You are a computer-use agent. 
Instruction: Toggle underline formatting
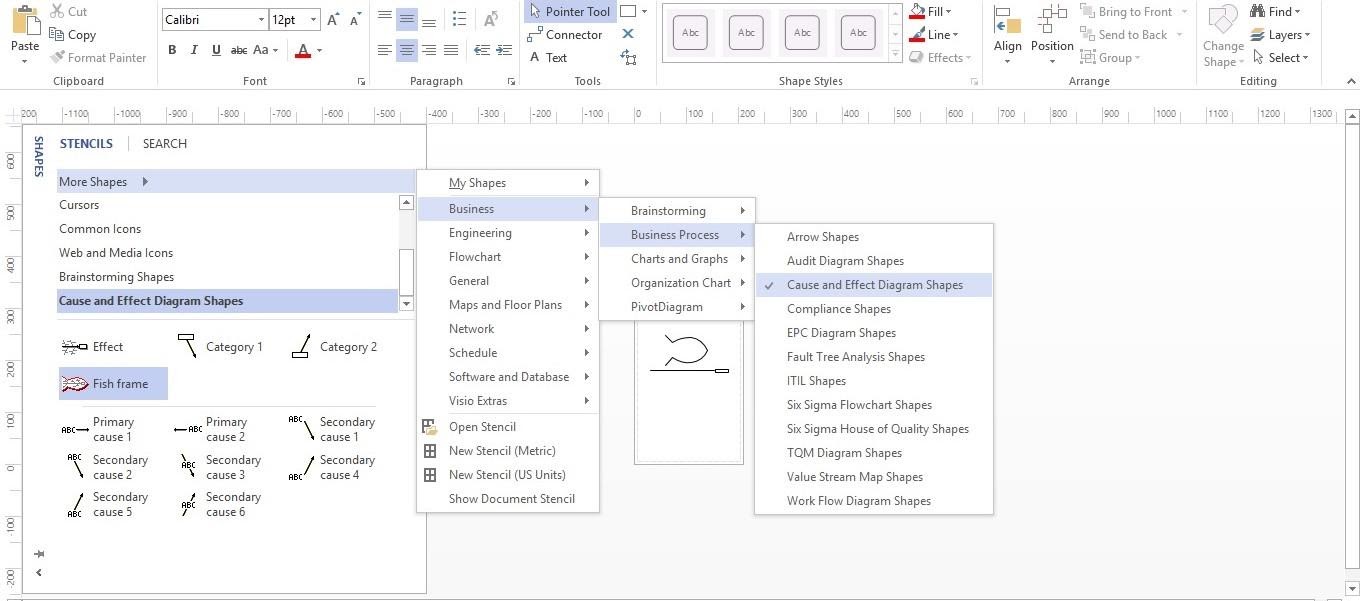point(215,49)
